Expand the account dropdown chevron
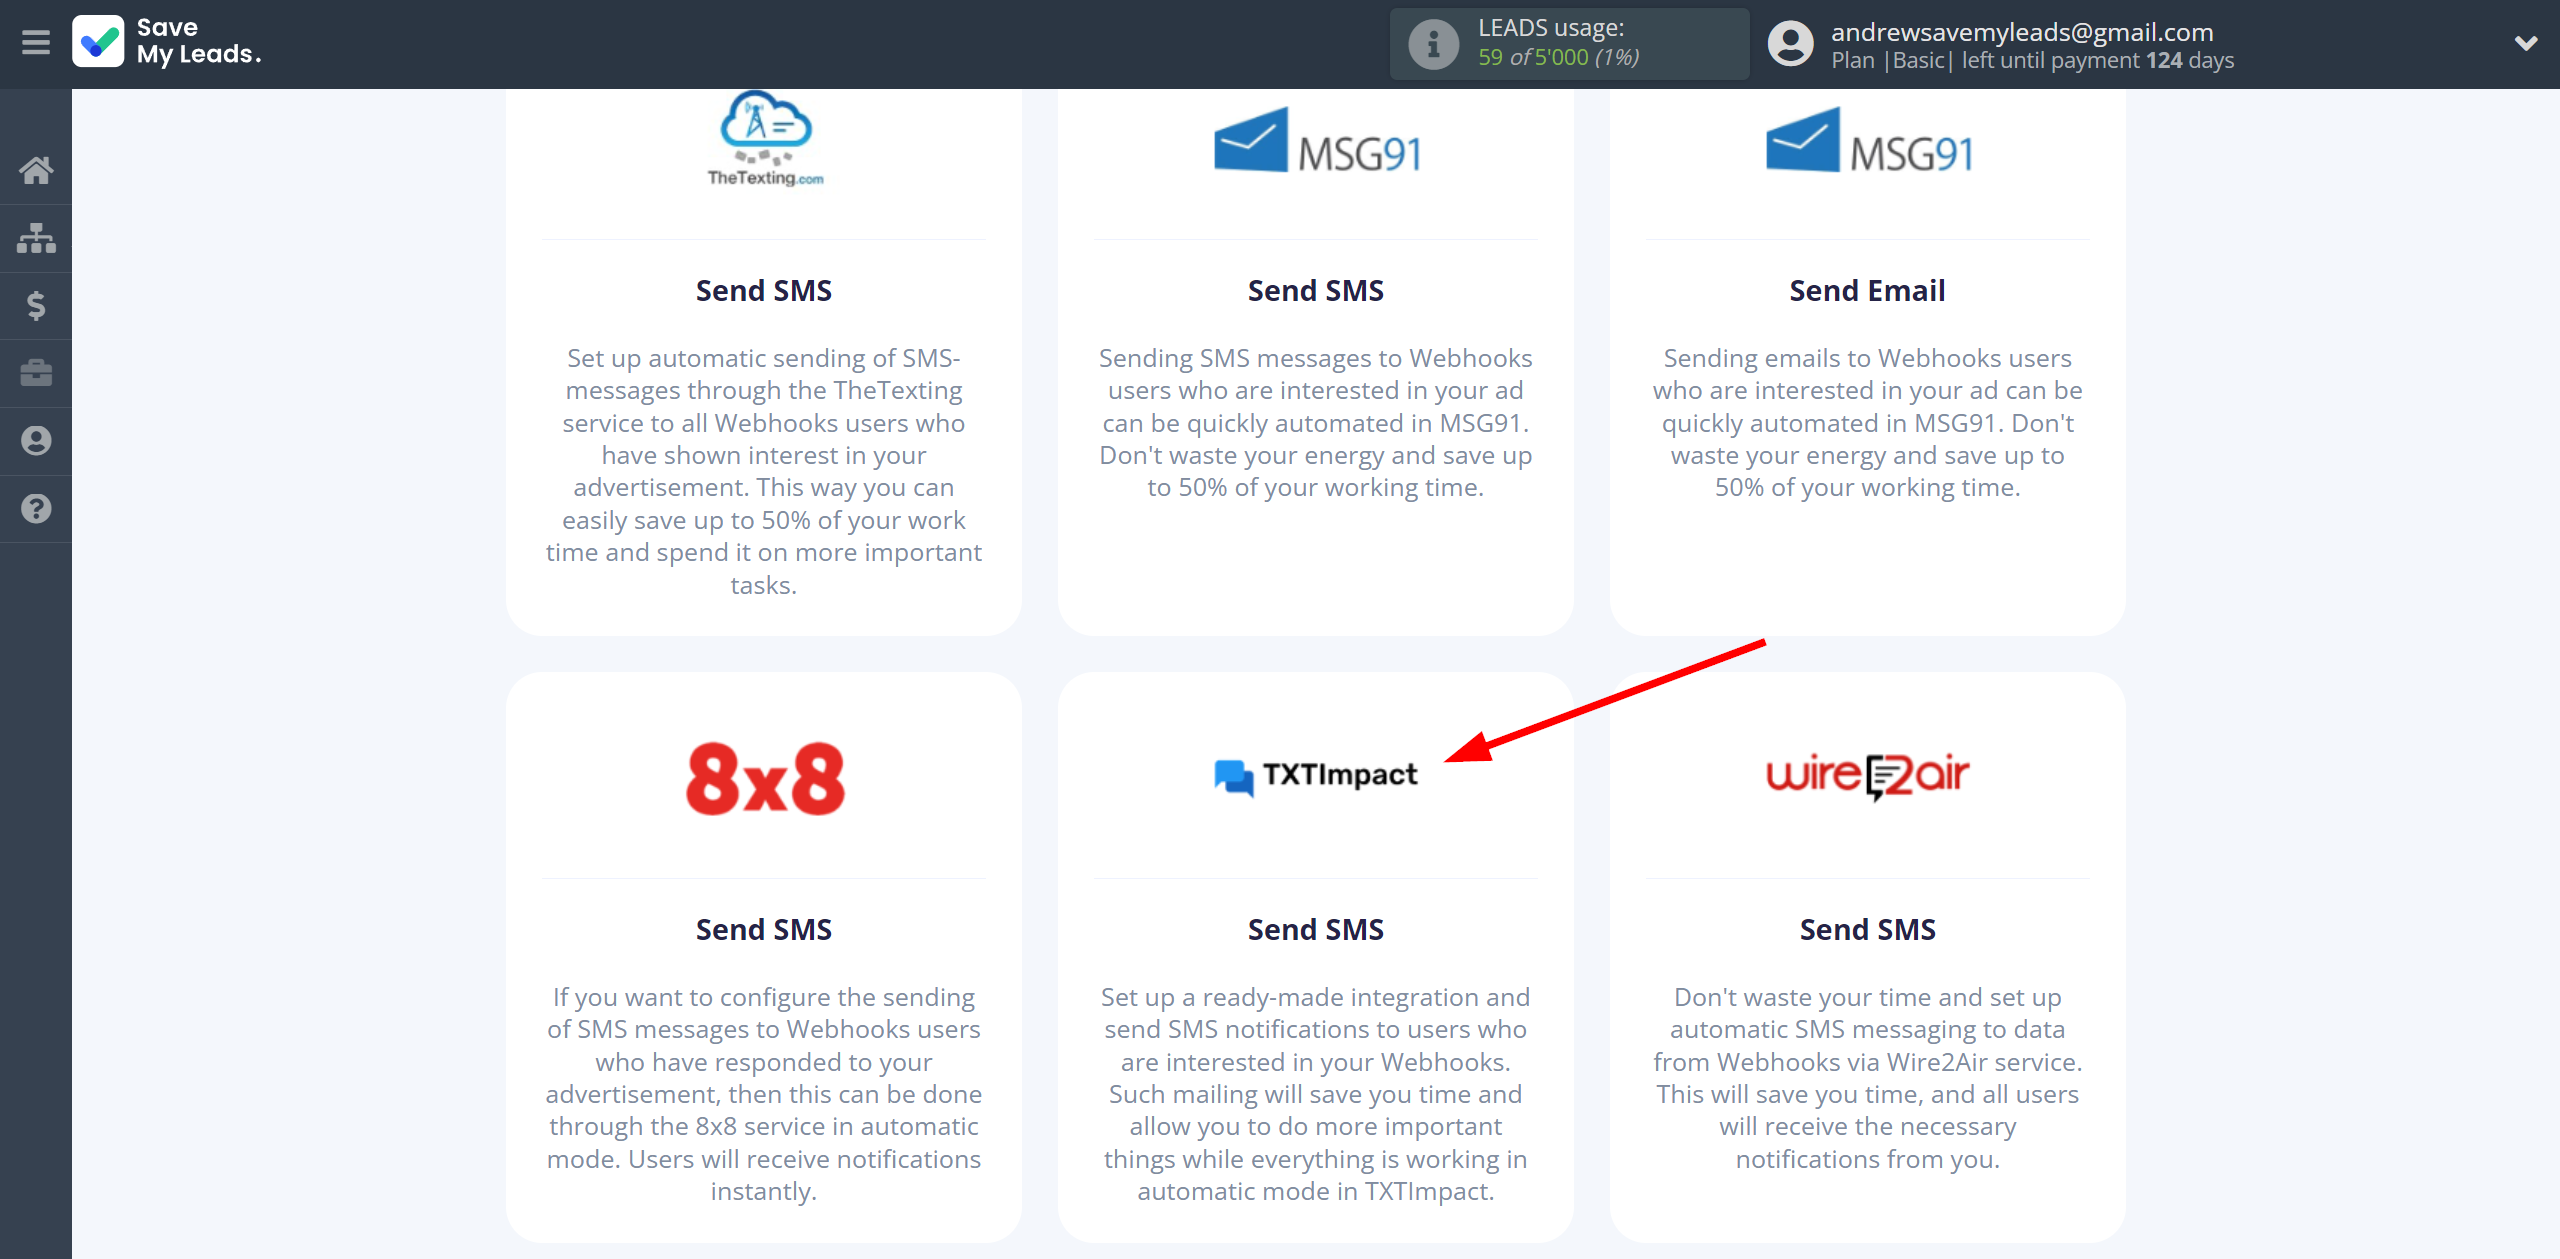This screenshot has width=2560, height=1259. 2526,43
